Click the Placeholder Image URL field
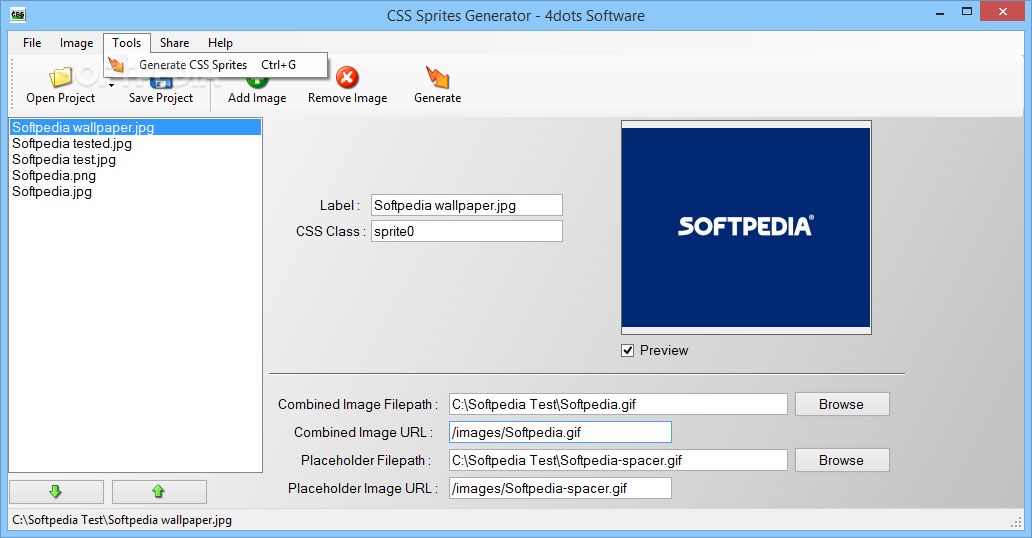Screen dimensions: 1032x538 [560, 488]
